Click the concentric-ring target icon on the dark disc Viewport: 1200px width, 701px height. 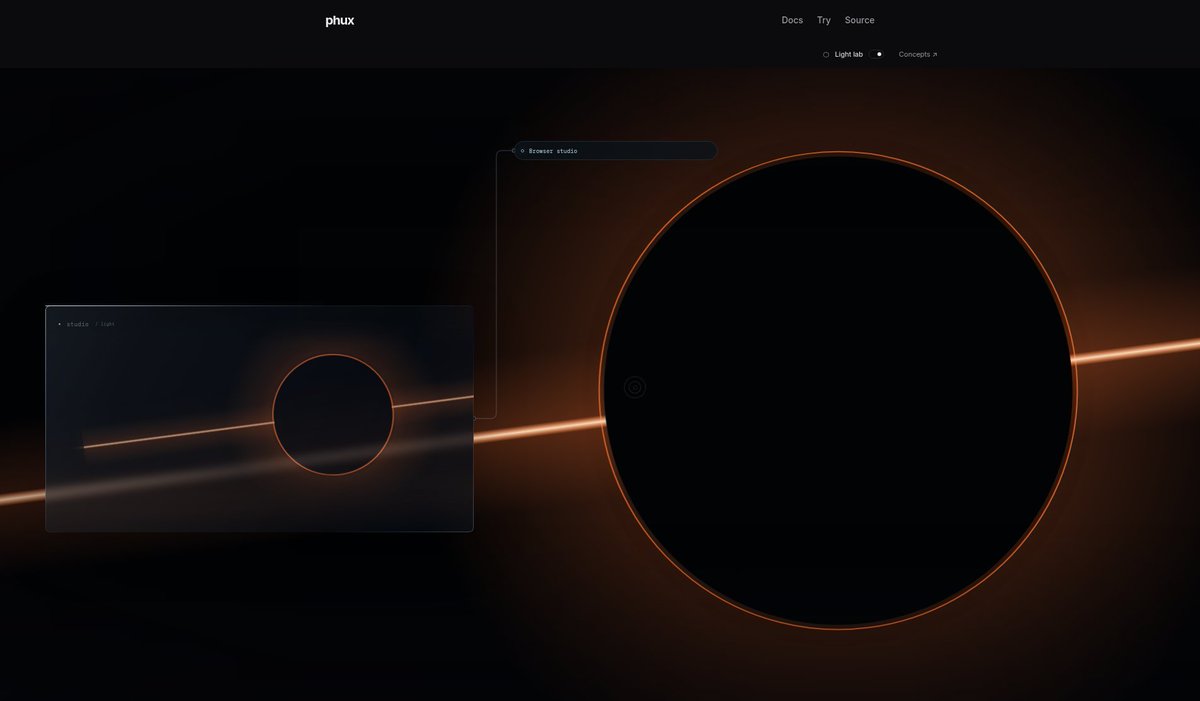[635, 387]
